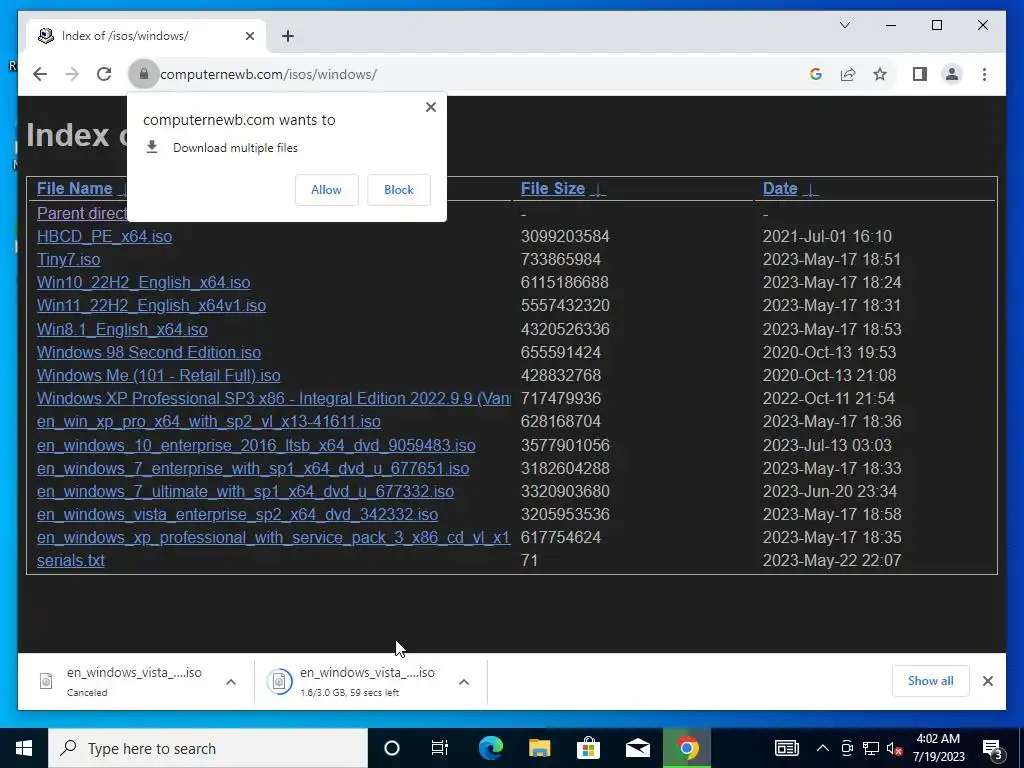Open Mail app from taskbar
1024x768 pixels.
coord(637,748)
